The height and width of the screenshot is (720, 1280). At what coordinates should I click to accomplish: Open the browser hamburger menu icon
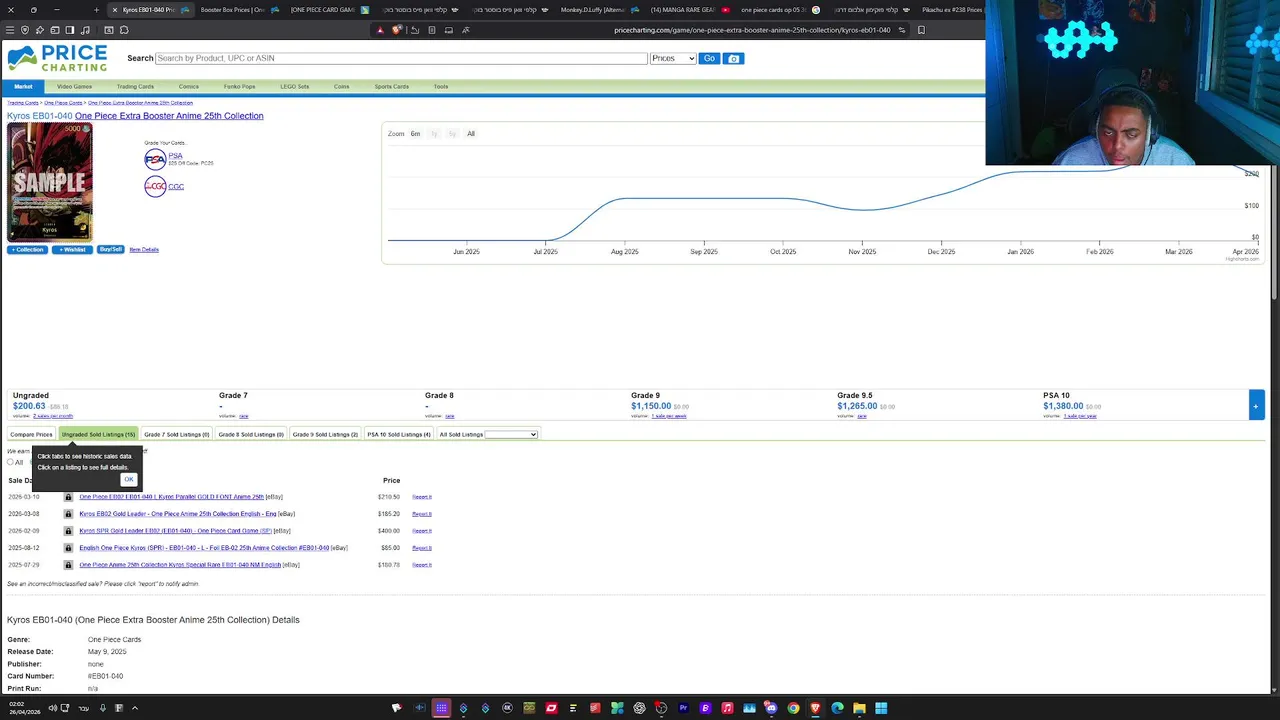[11, 30]
